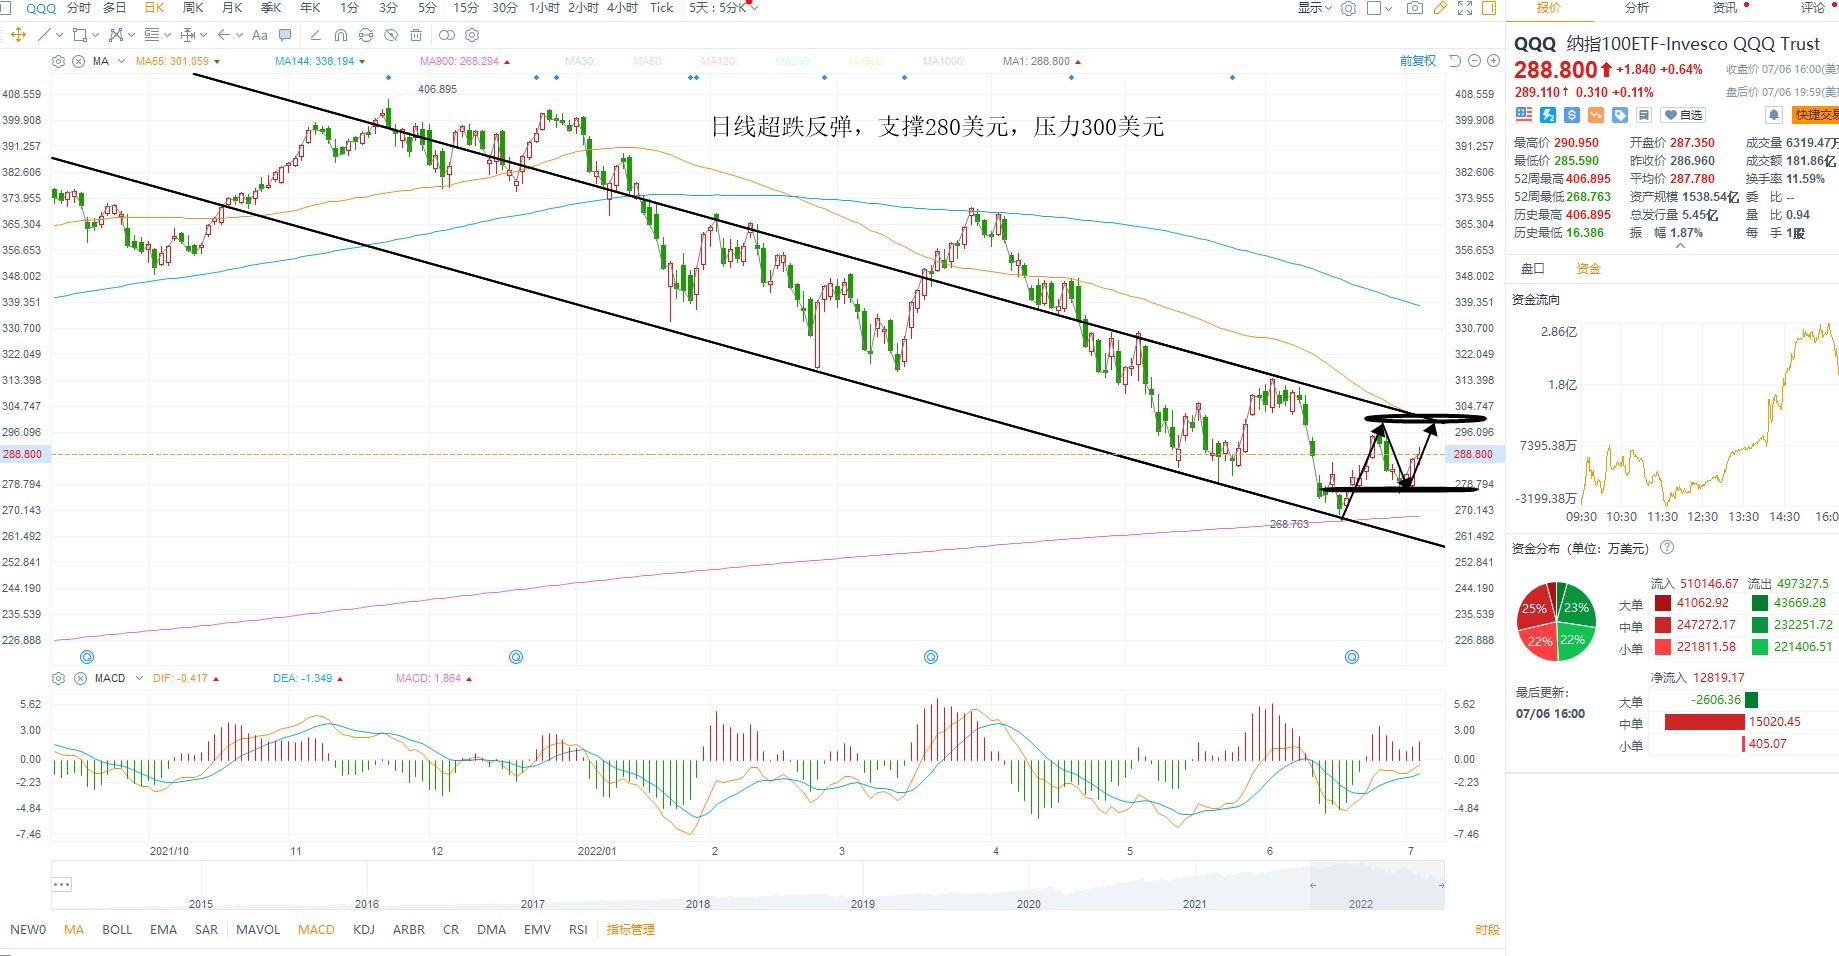Click the chart settings gear beside 显示

[1349, 8]
